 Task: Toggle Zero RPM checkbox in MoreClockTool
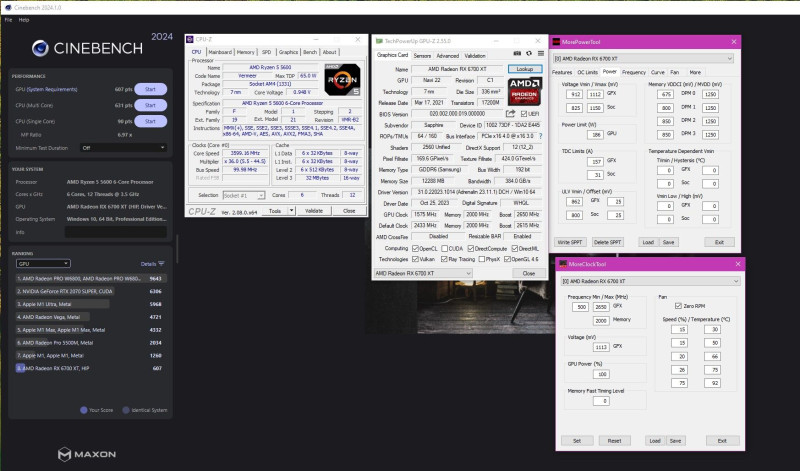pyautogui.click(x=678, y=306)
